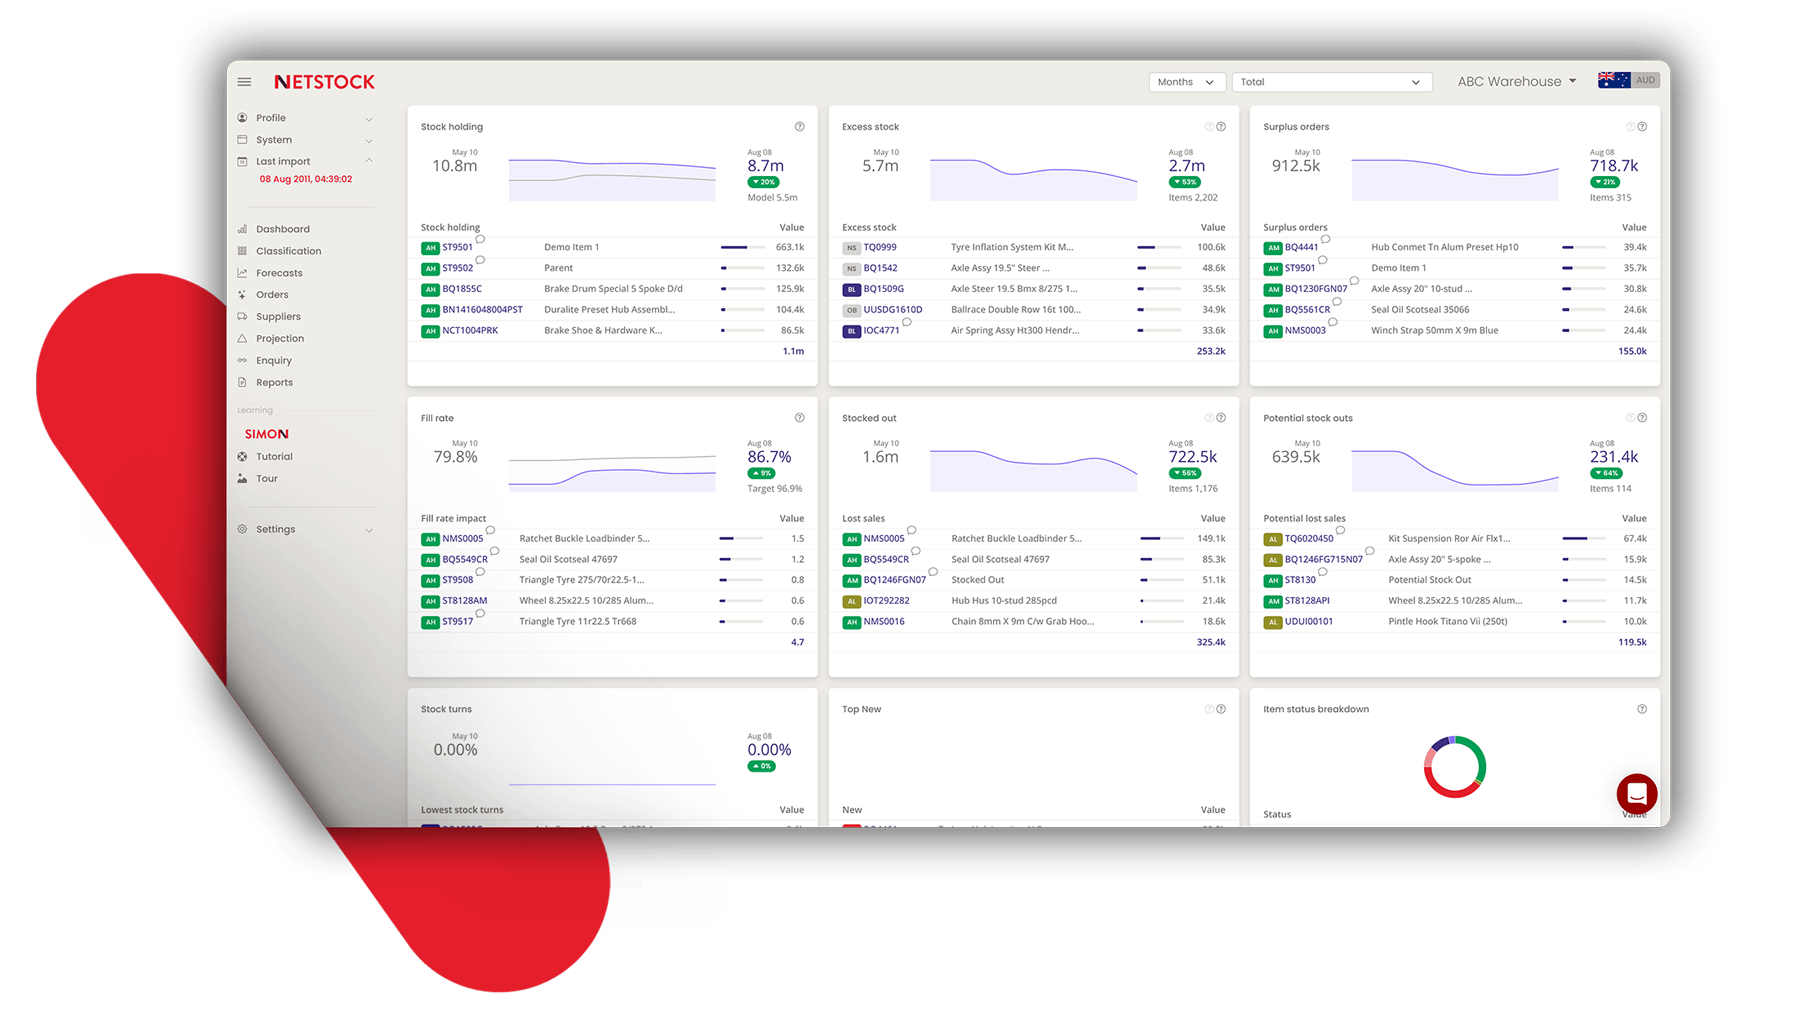Viewport: 1800px width, 1013px height.
Task: Open Forecasts from the sidebar
Action: click(x=242, y=272)
